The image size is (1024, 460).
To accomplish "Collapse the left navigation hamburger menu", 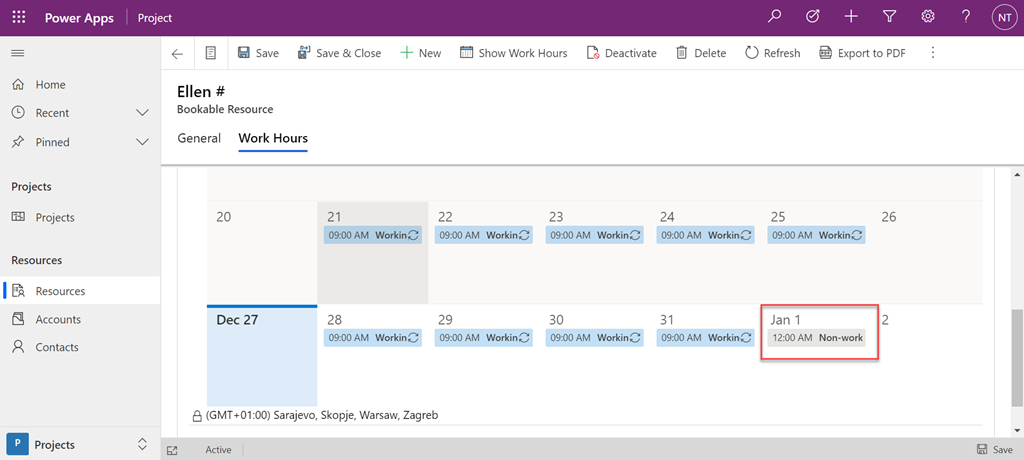I will point(17,53).
